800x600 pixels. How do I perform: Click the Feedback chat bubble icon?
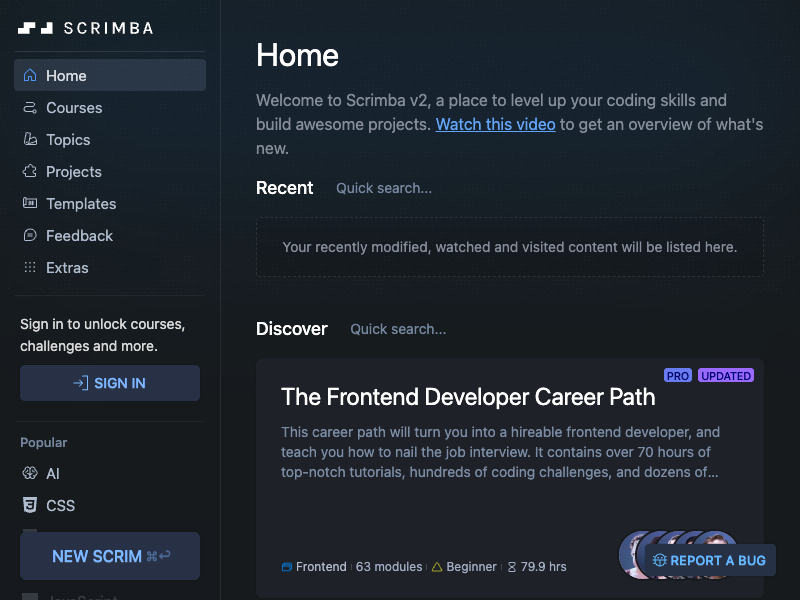pos(30,235)
